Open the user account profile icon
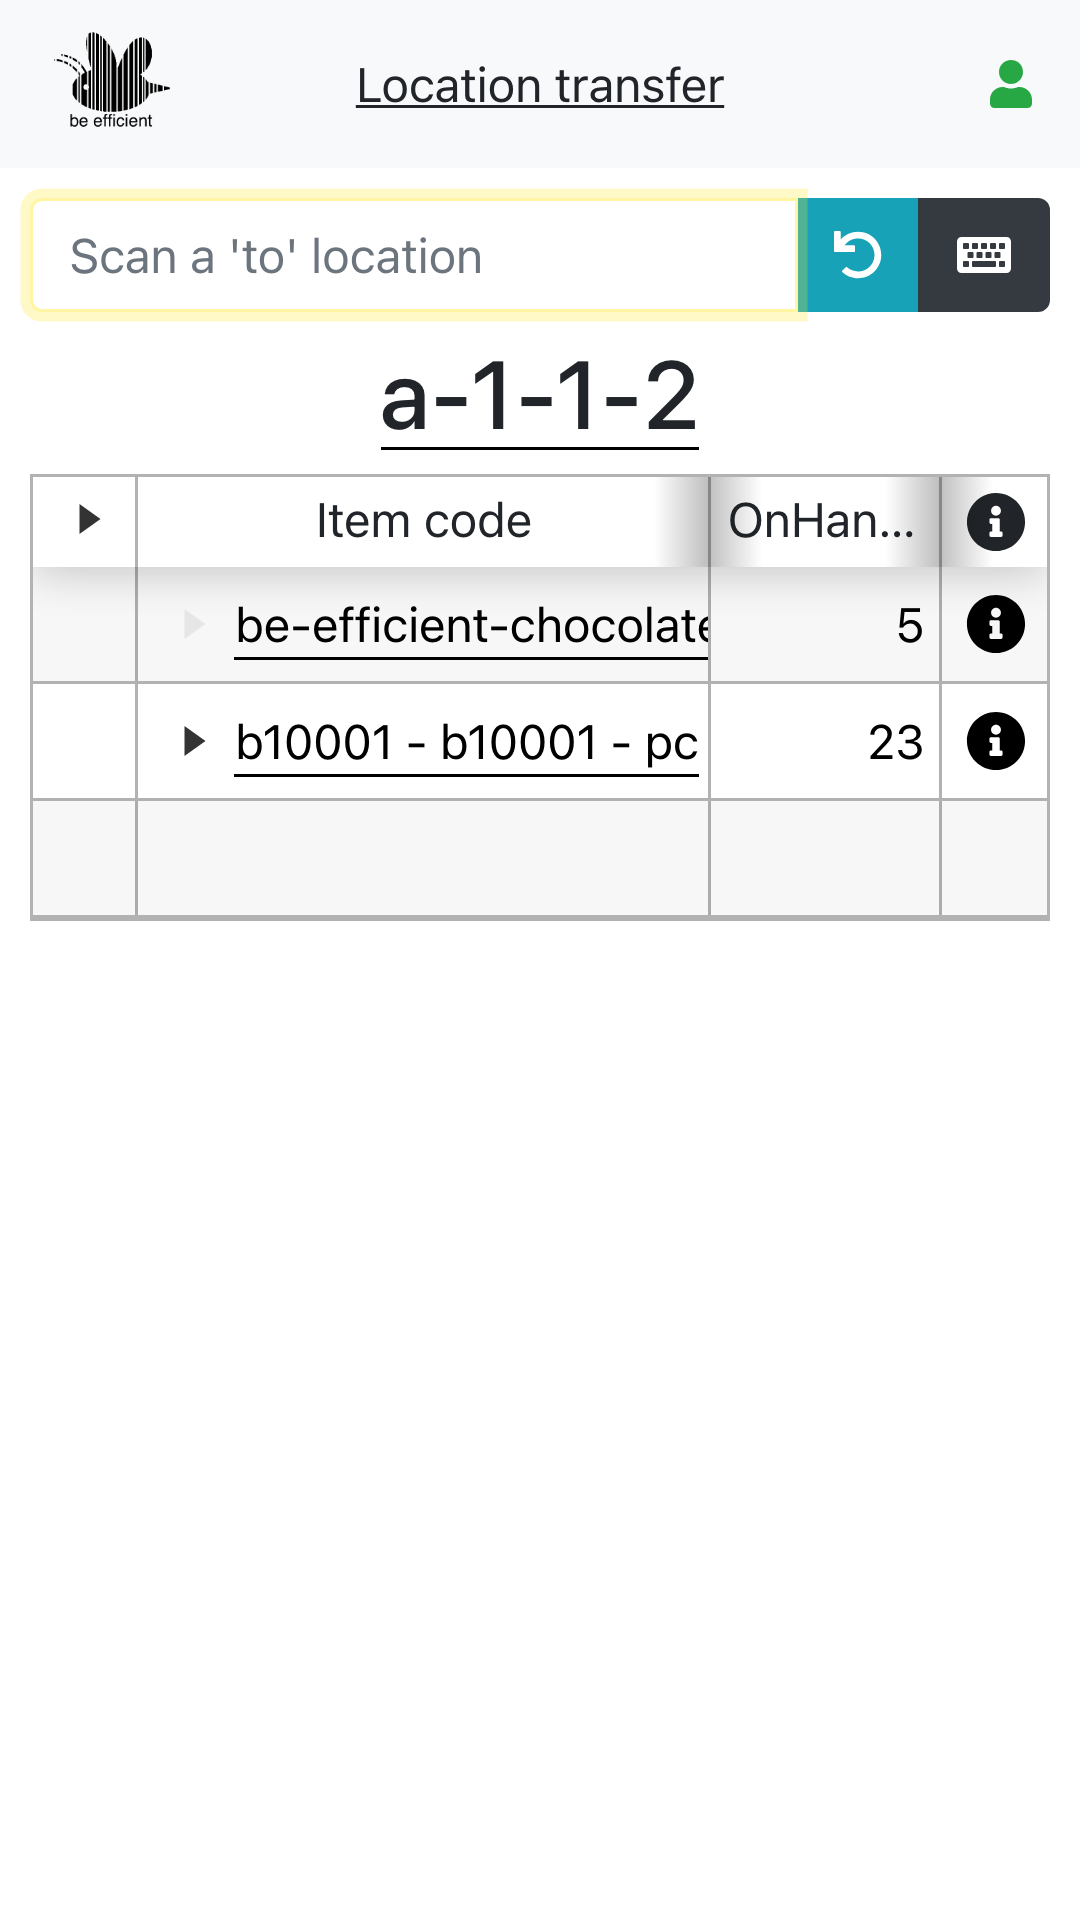This screenshot has height=1920, width=1080. click(x=1010, y=85)
